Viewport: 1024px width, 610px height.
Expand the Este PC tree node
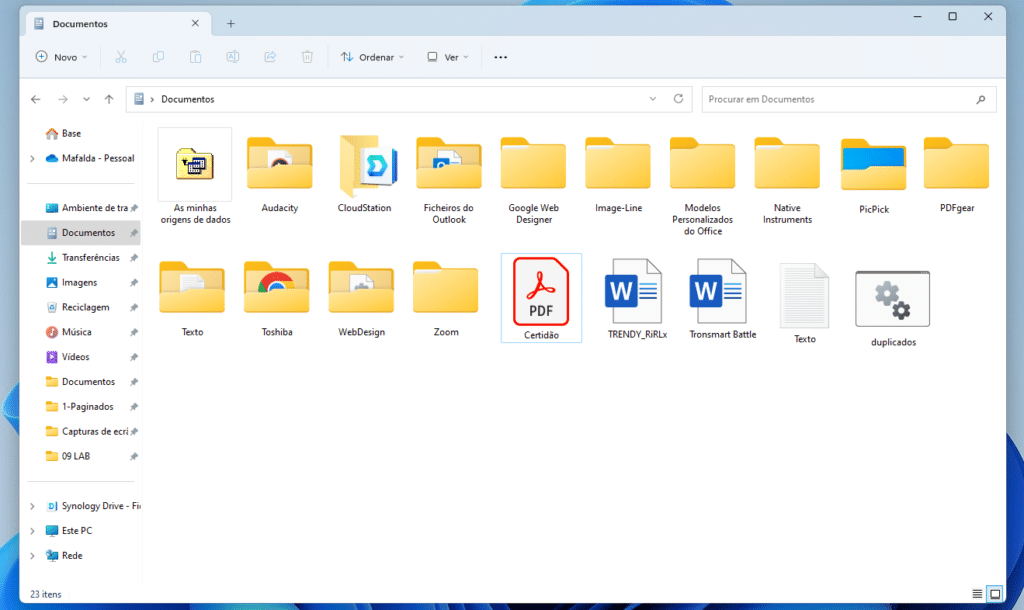coord(32,531)
